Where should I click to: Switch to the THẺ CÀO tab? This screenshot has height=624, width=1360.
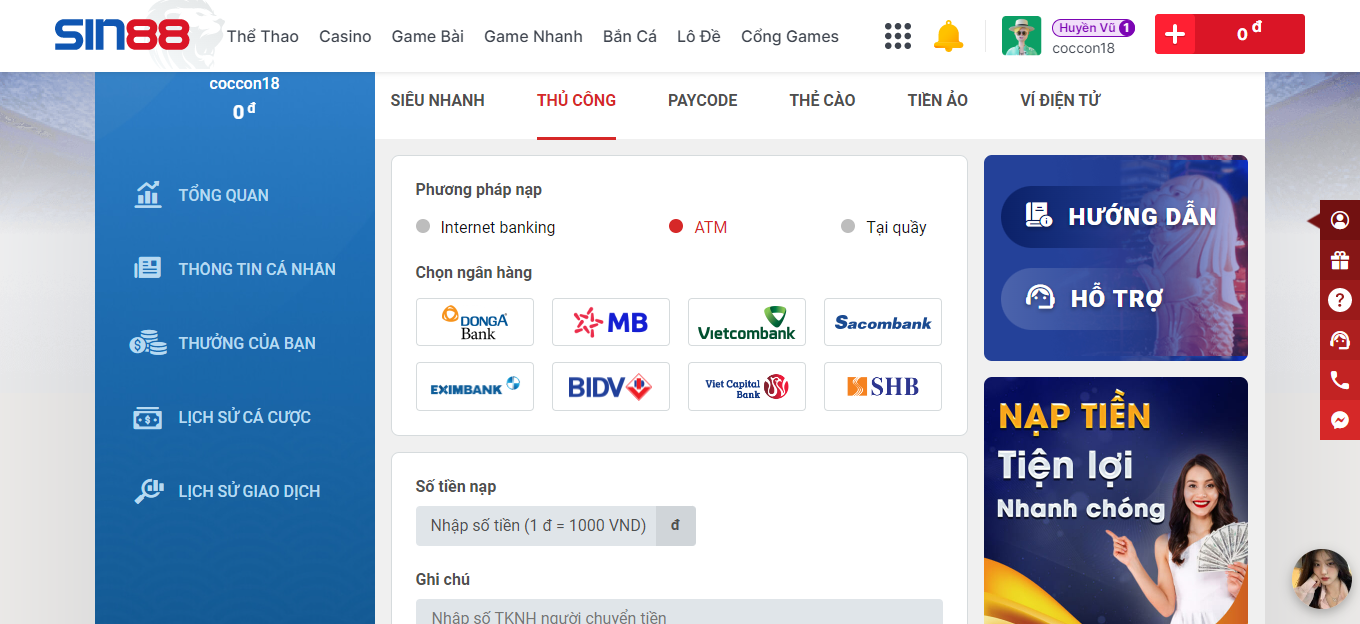pos(822,100)
